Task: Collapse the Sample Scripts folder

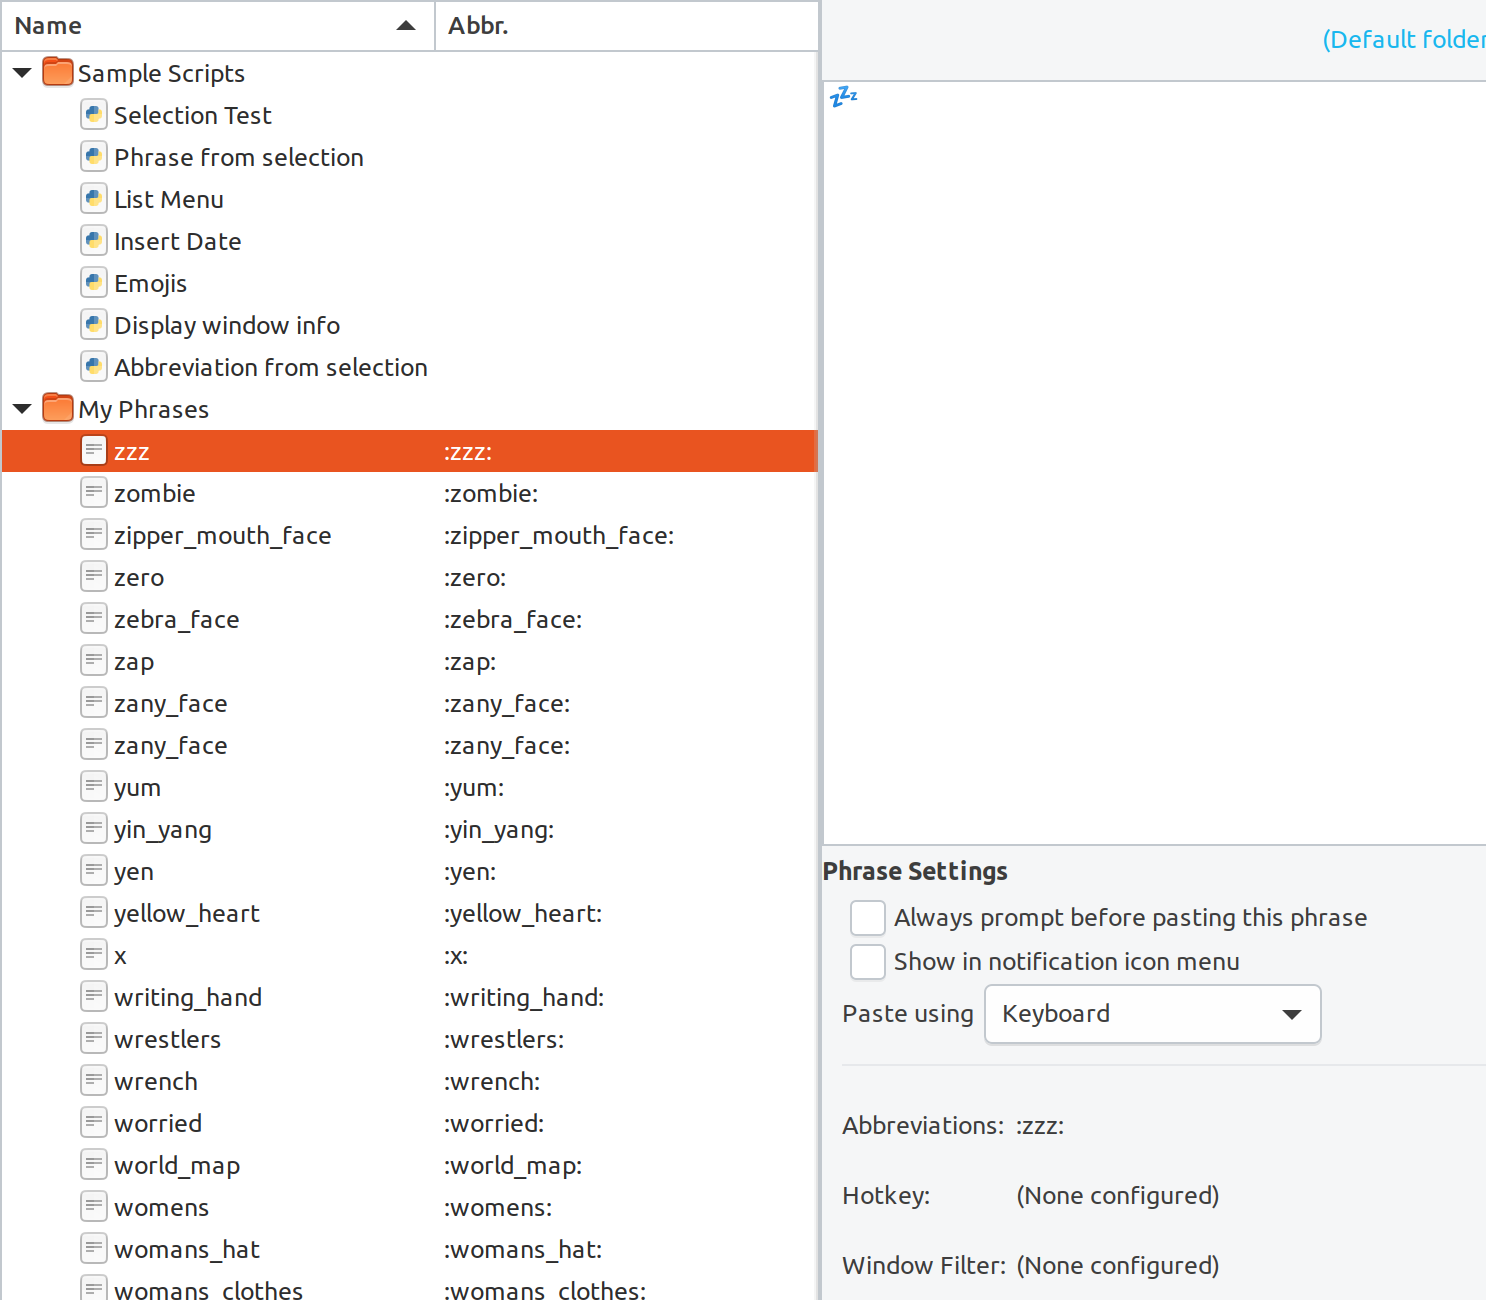Action: click(21, 71)
